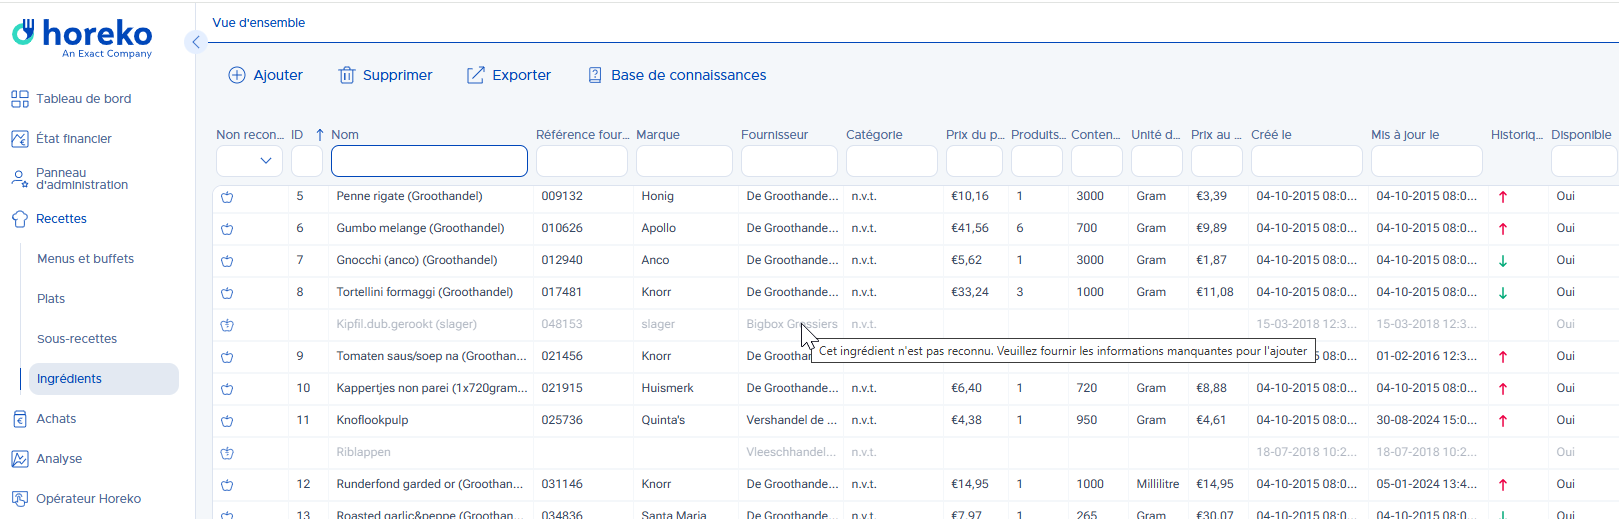The width and height of the screenshot is (1619, 519).
Task: Collapse the sidebar with the chevron button
Action: coord(196,42)
